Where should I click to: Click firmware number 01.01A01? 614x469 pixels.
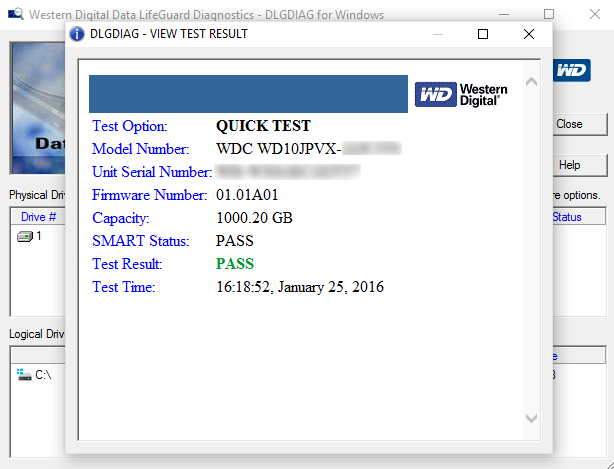[x=247, y=195]
